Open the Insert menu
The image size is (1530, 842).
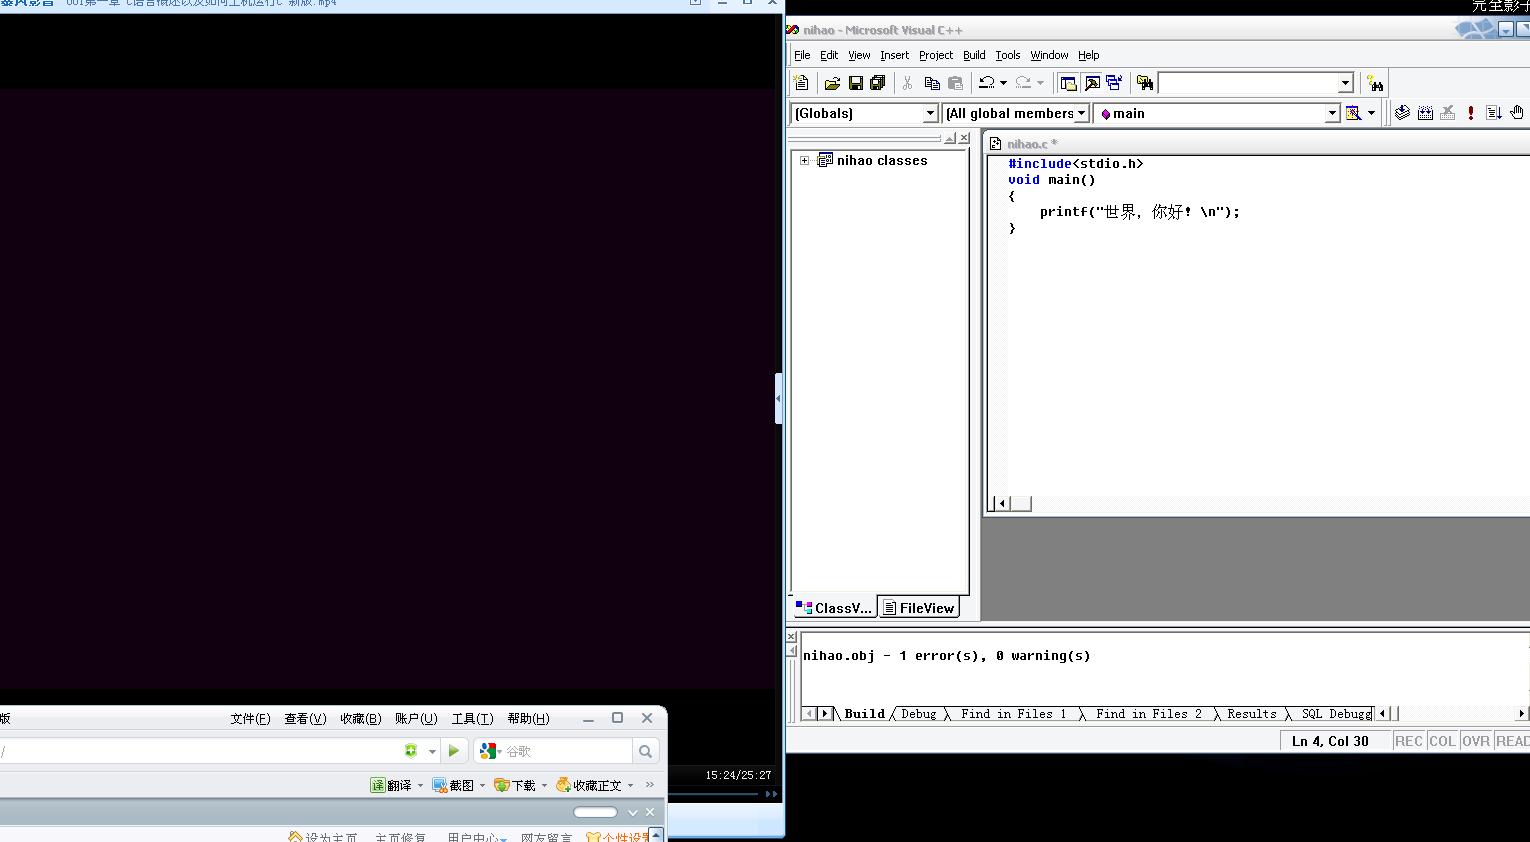tap(894, 55)
